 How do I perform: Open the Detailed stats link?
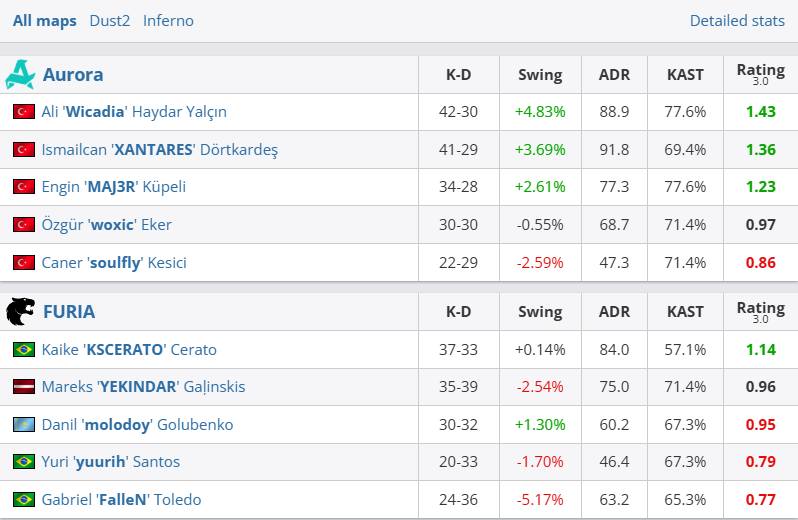[x=737, y=21]
